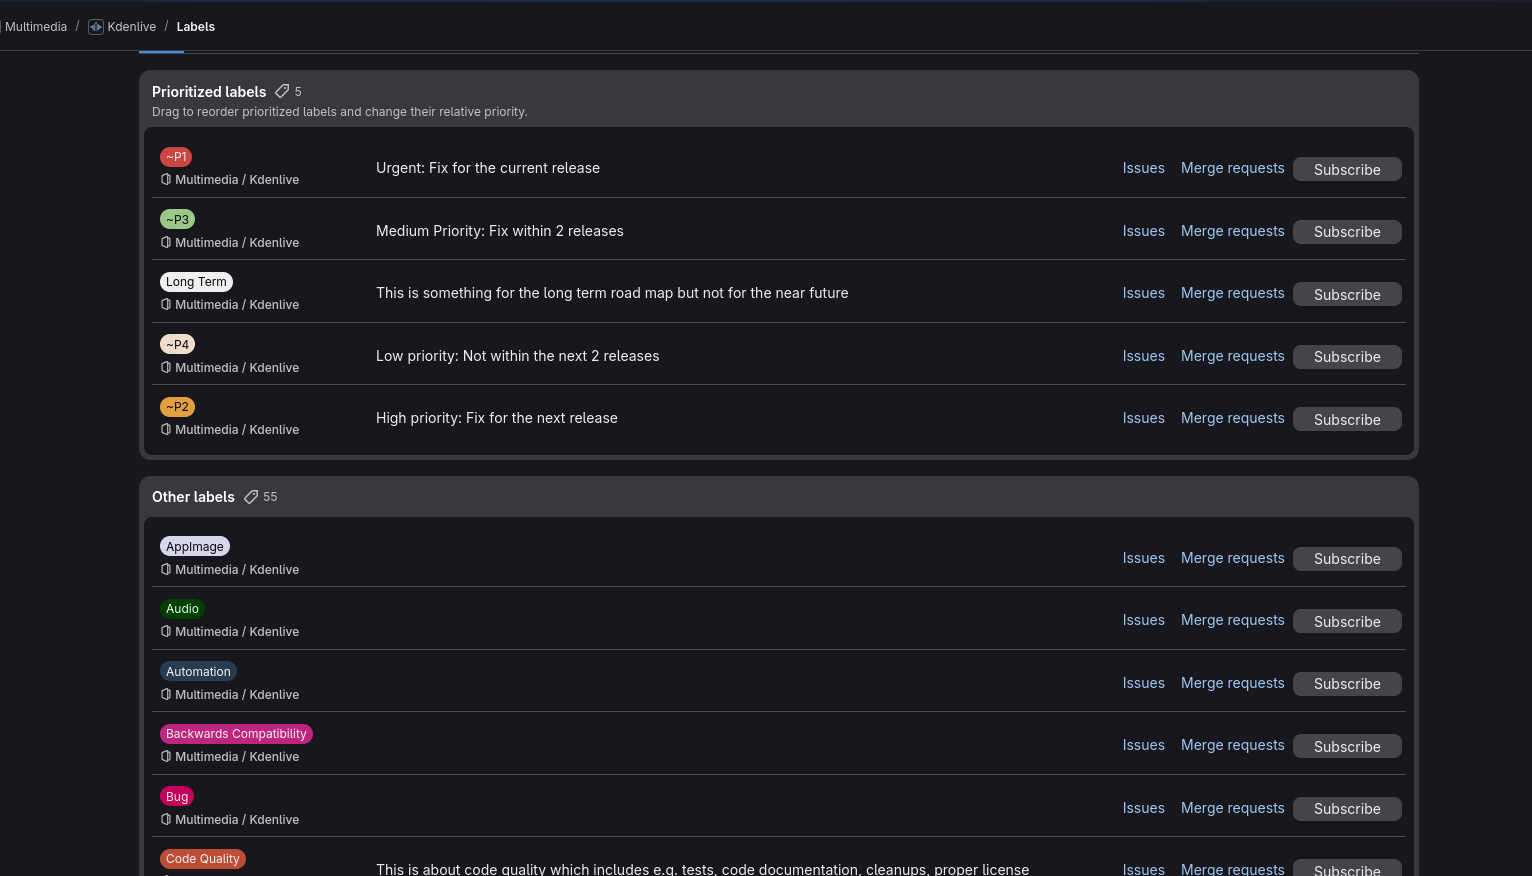
Task: Open the Long Term label
Action: click(196, 282)
